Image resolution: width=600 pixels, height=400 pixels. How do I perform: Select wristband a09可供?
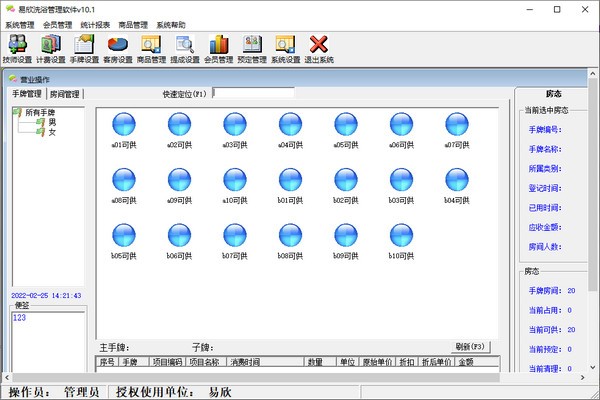179,186
